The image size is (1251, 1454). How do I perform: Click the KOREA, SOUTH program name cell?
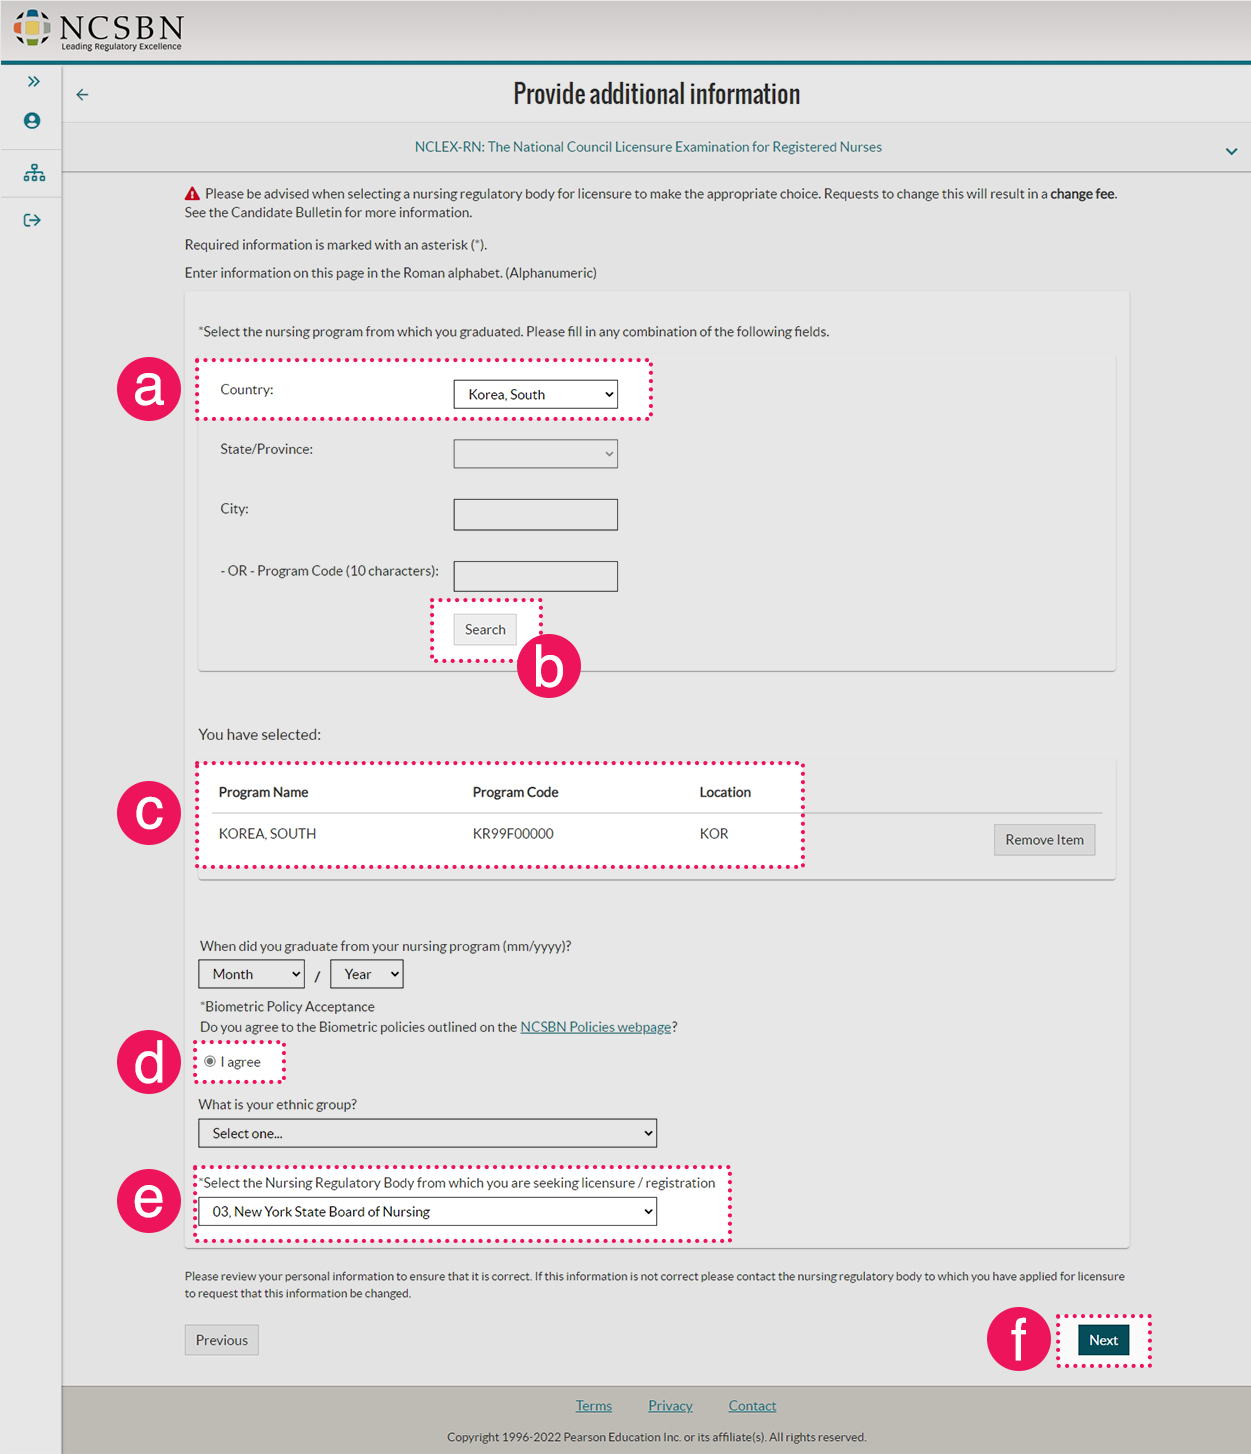pos(267,834)
